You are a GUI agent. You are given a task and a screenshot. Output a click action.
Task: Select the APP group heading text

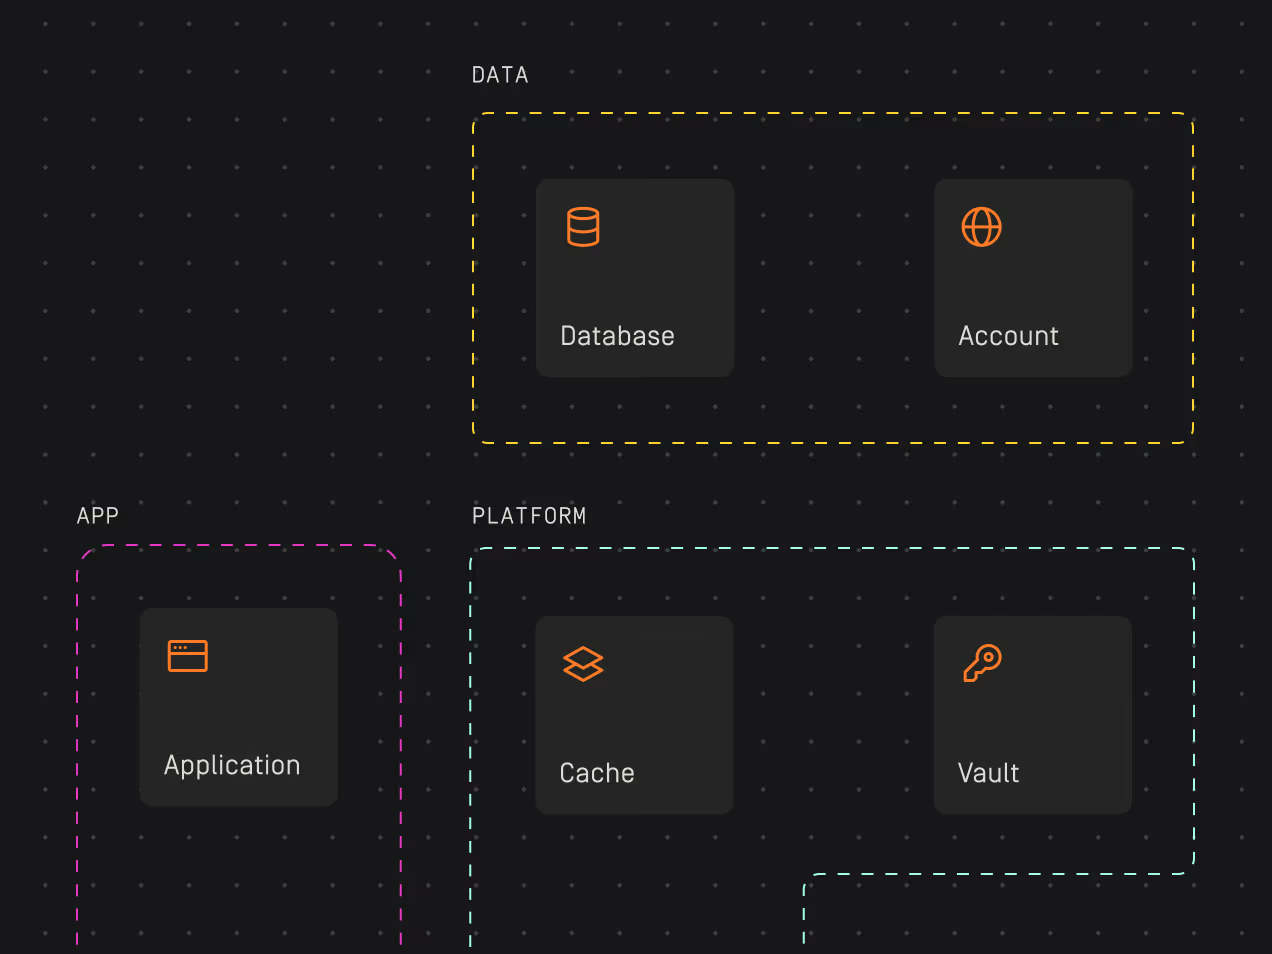click(x=97, y=515)
